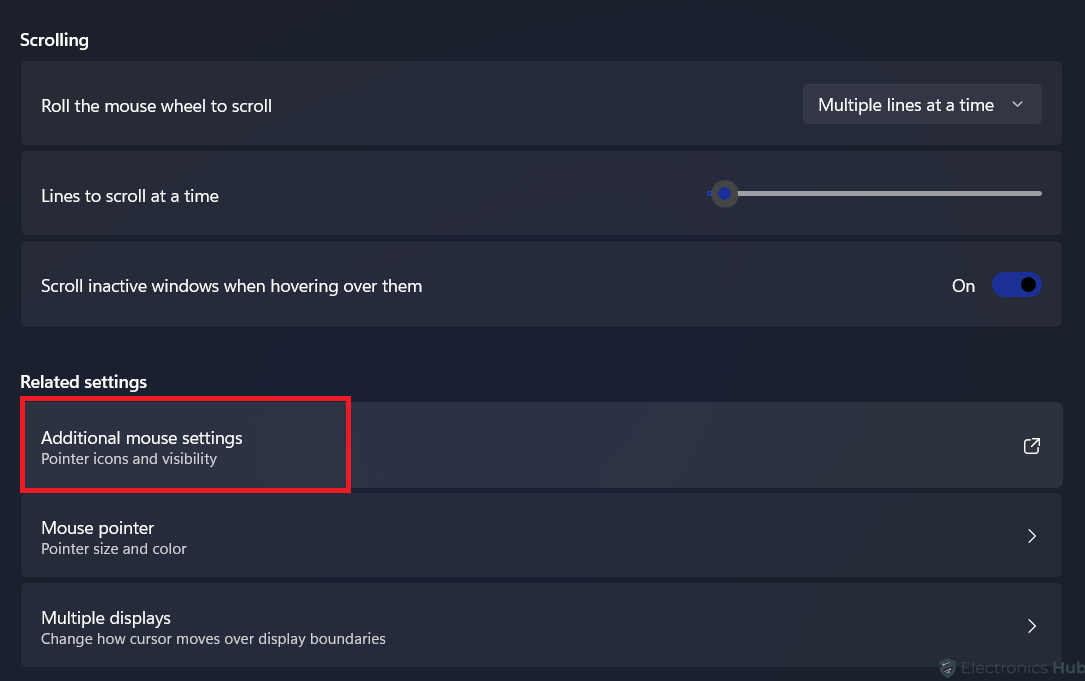Click the slider thumb on Lines to scroll
1085x681 pixels.
[724, 193]
